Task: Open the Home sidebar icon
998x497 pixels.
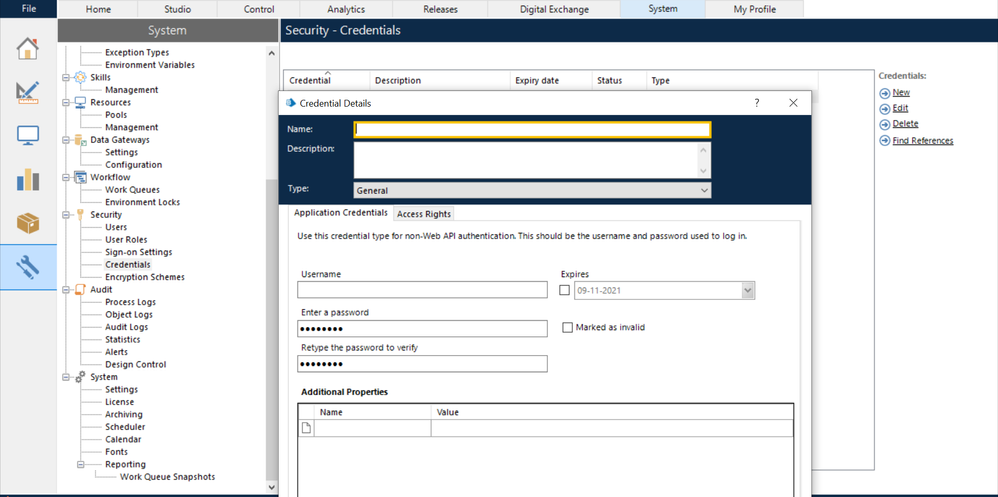Action: coord(27,49)
